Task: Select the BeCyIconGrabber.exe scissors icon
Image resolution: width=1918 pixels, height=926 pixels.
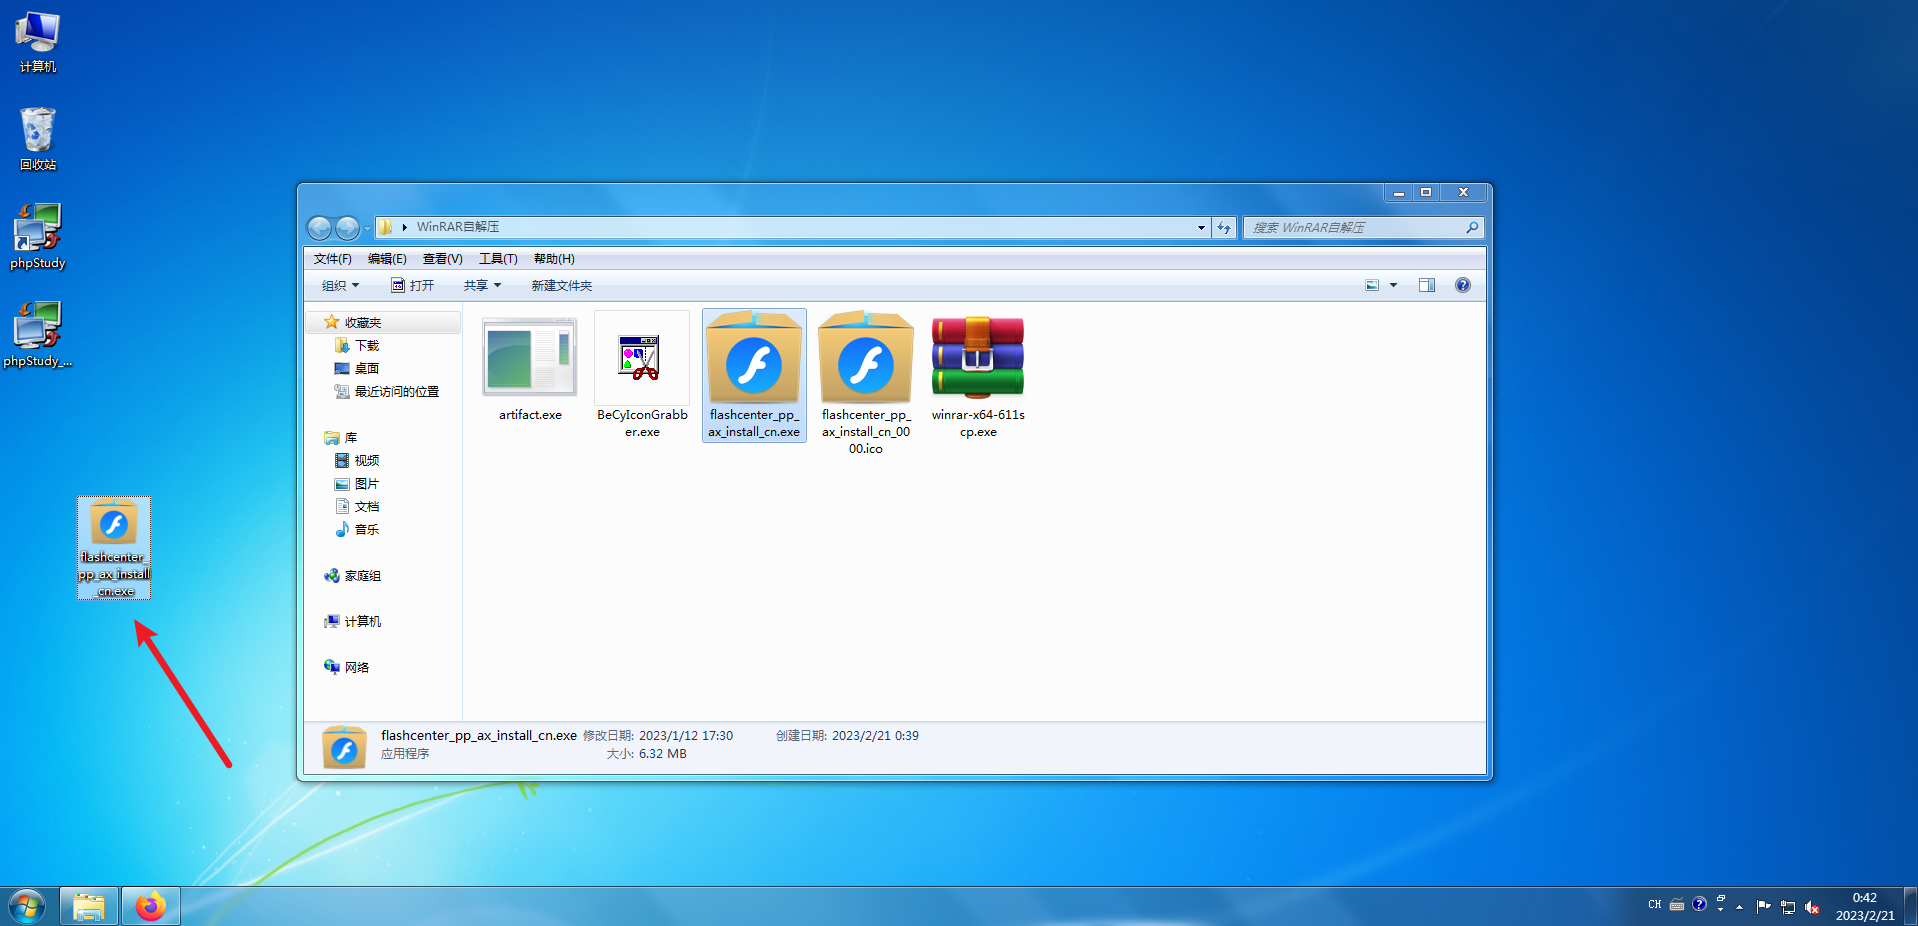Action: (x=641, y=357)
